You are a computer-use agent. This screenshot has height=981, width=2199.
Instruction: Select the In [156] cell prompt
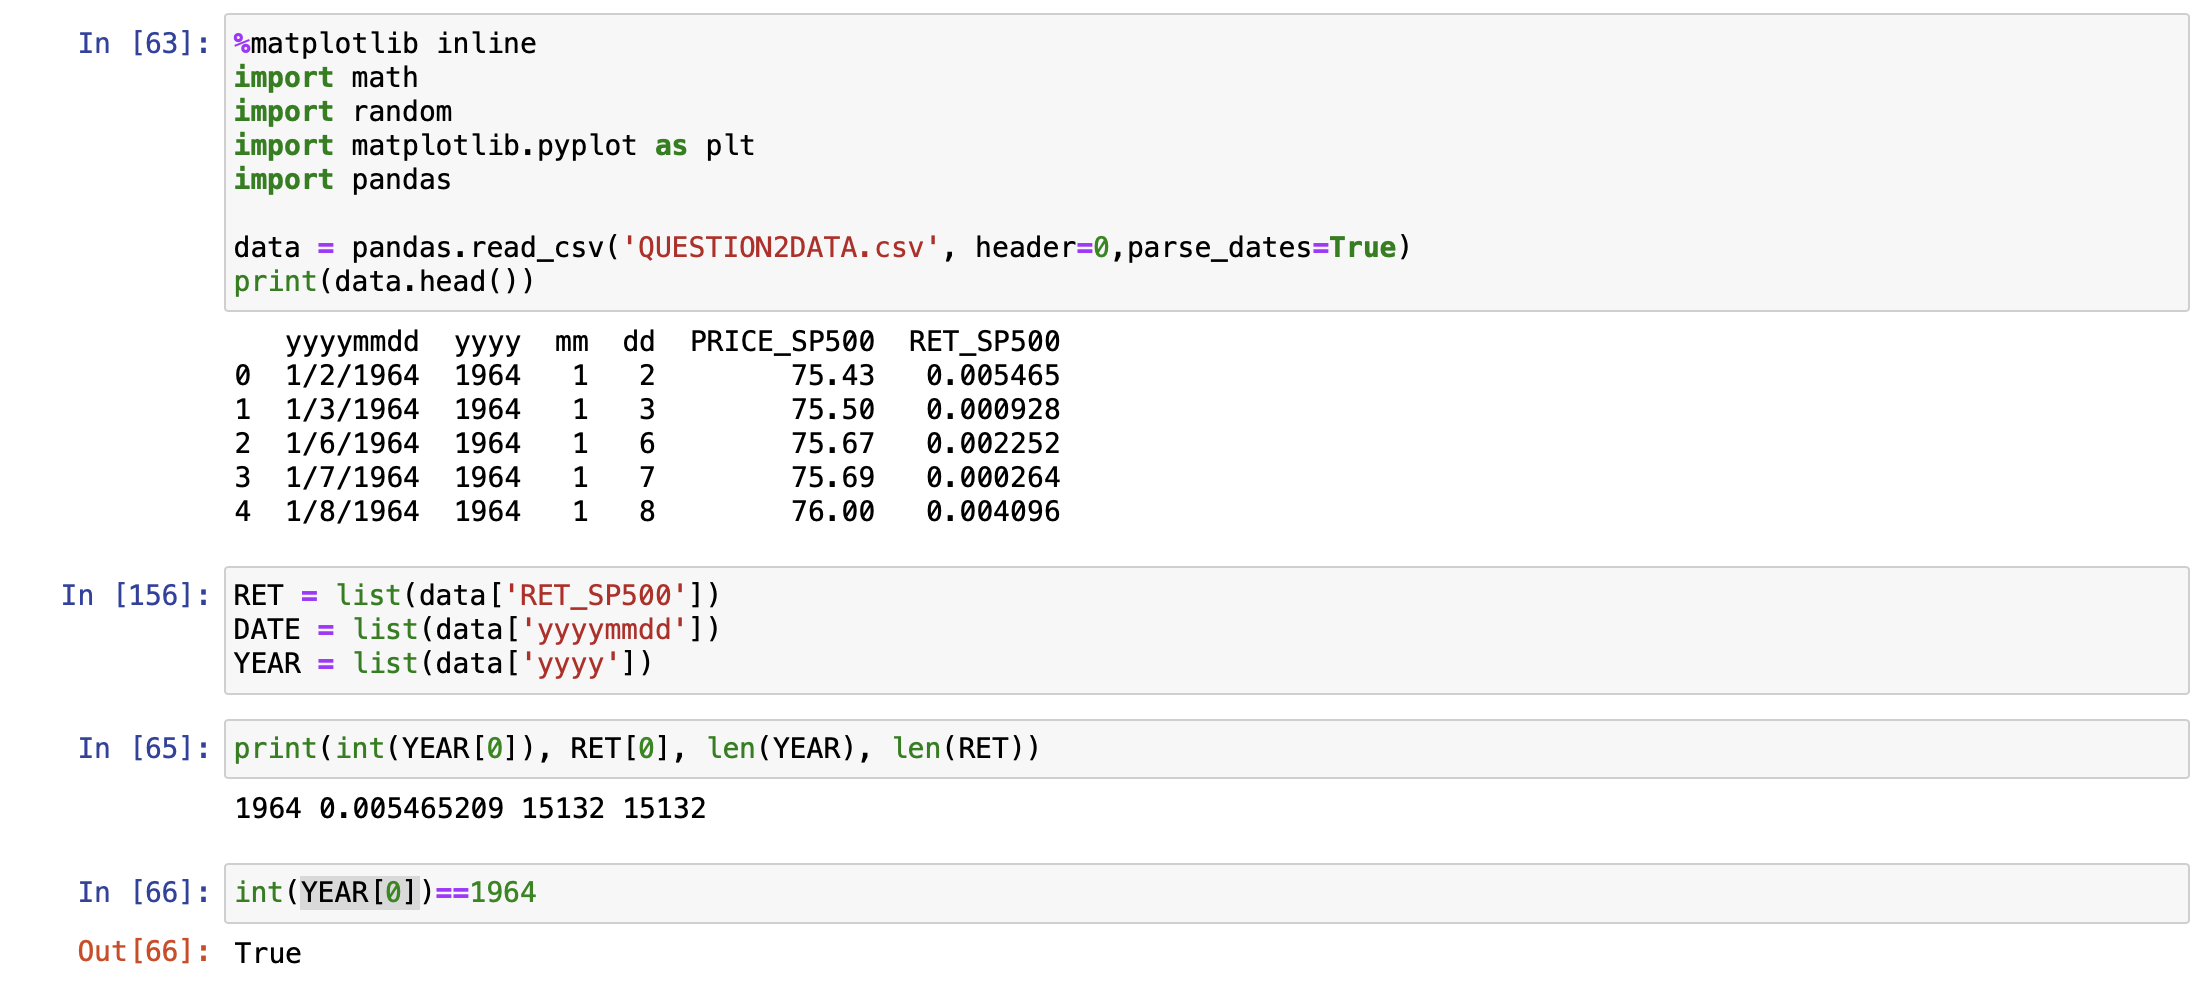tap(135, 596)
